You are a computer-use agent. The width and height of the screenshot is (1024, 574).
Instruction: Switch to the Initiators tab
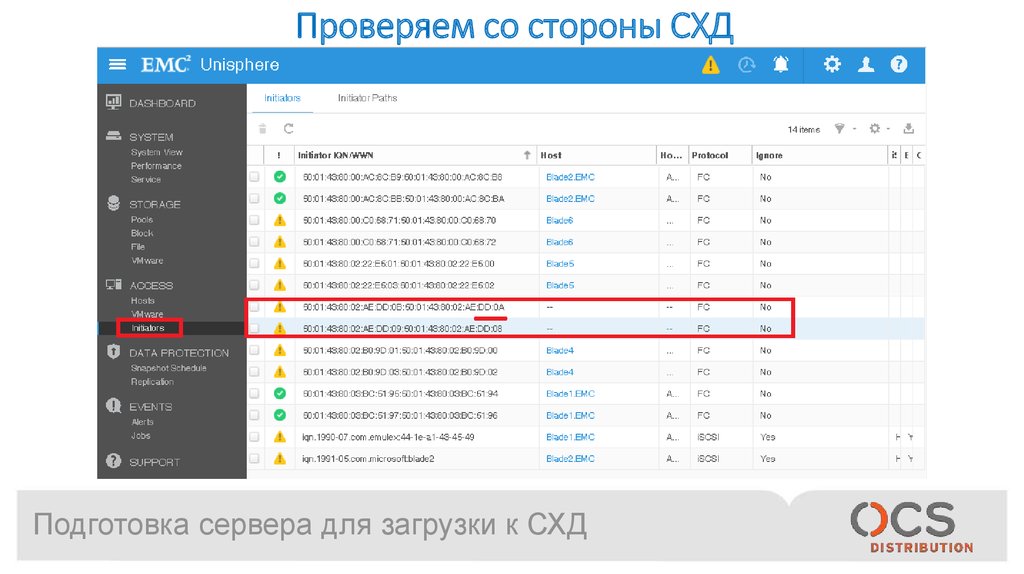(x=282, y=98)
